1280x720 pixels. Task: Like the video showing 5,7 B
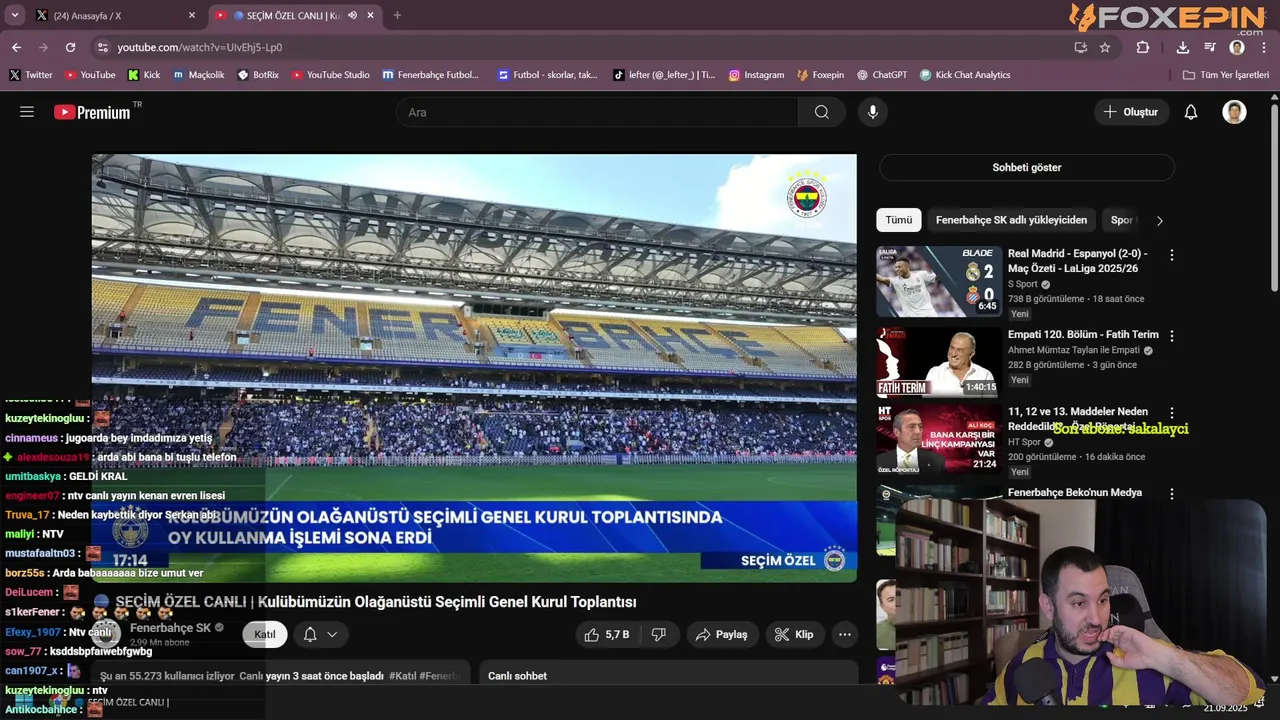coord(608,634)
